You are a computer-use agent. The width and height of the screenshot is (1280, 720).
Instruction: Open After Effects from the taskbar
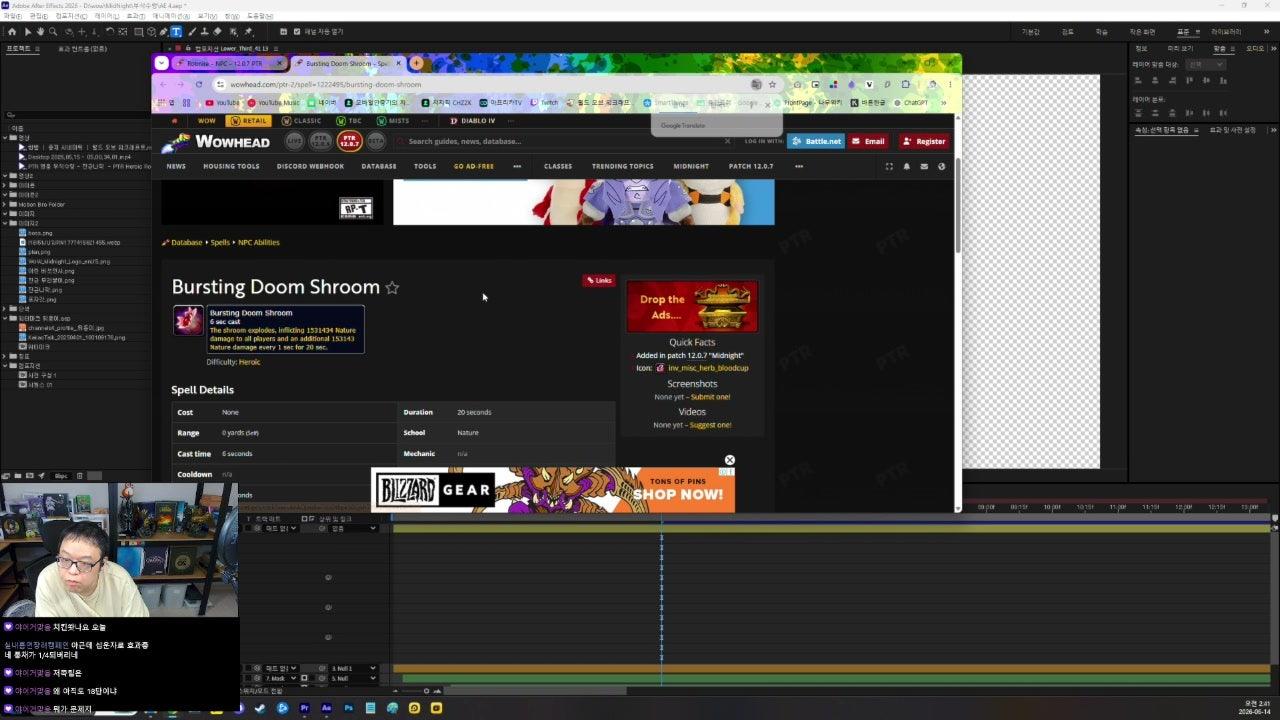click(326, 708)
